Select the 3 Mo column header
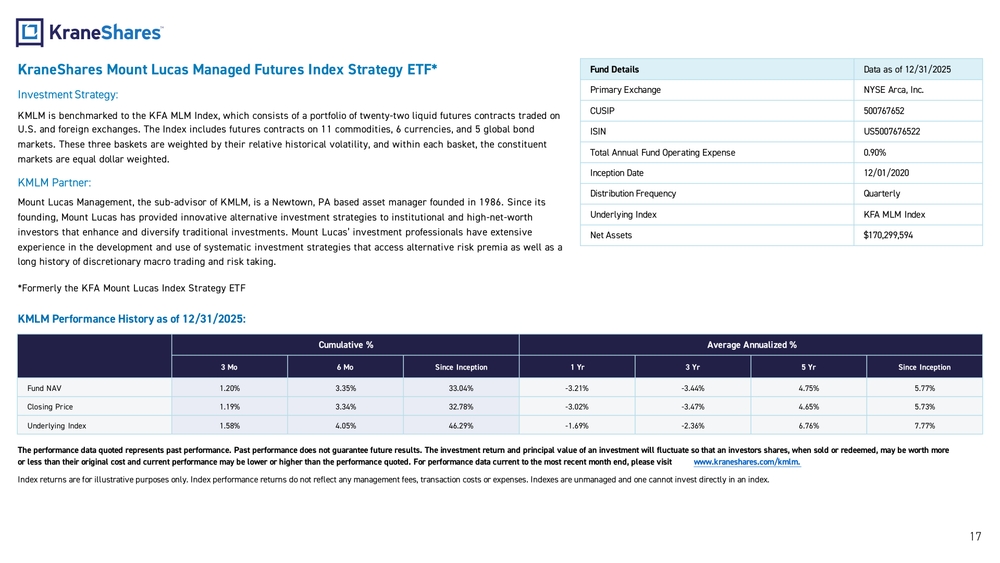This screenshot has width=1000, height=563. 230,367
